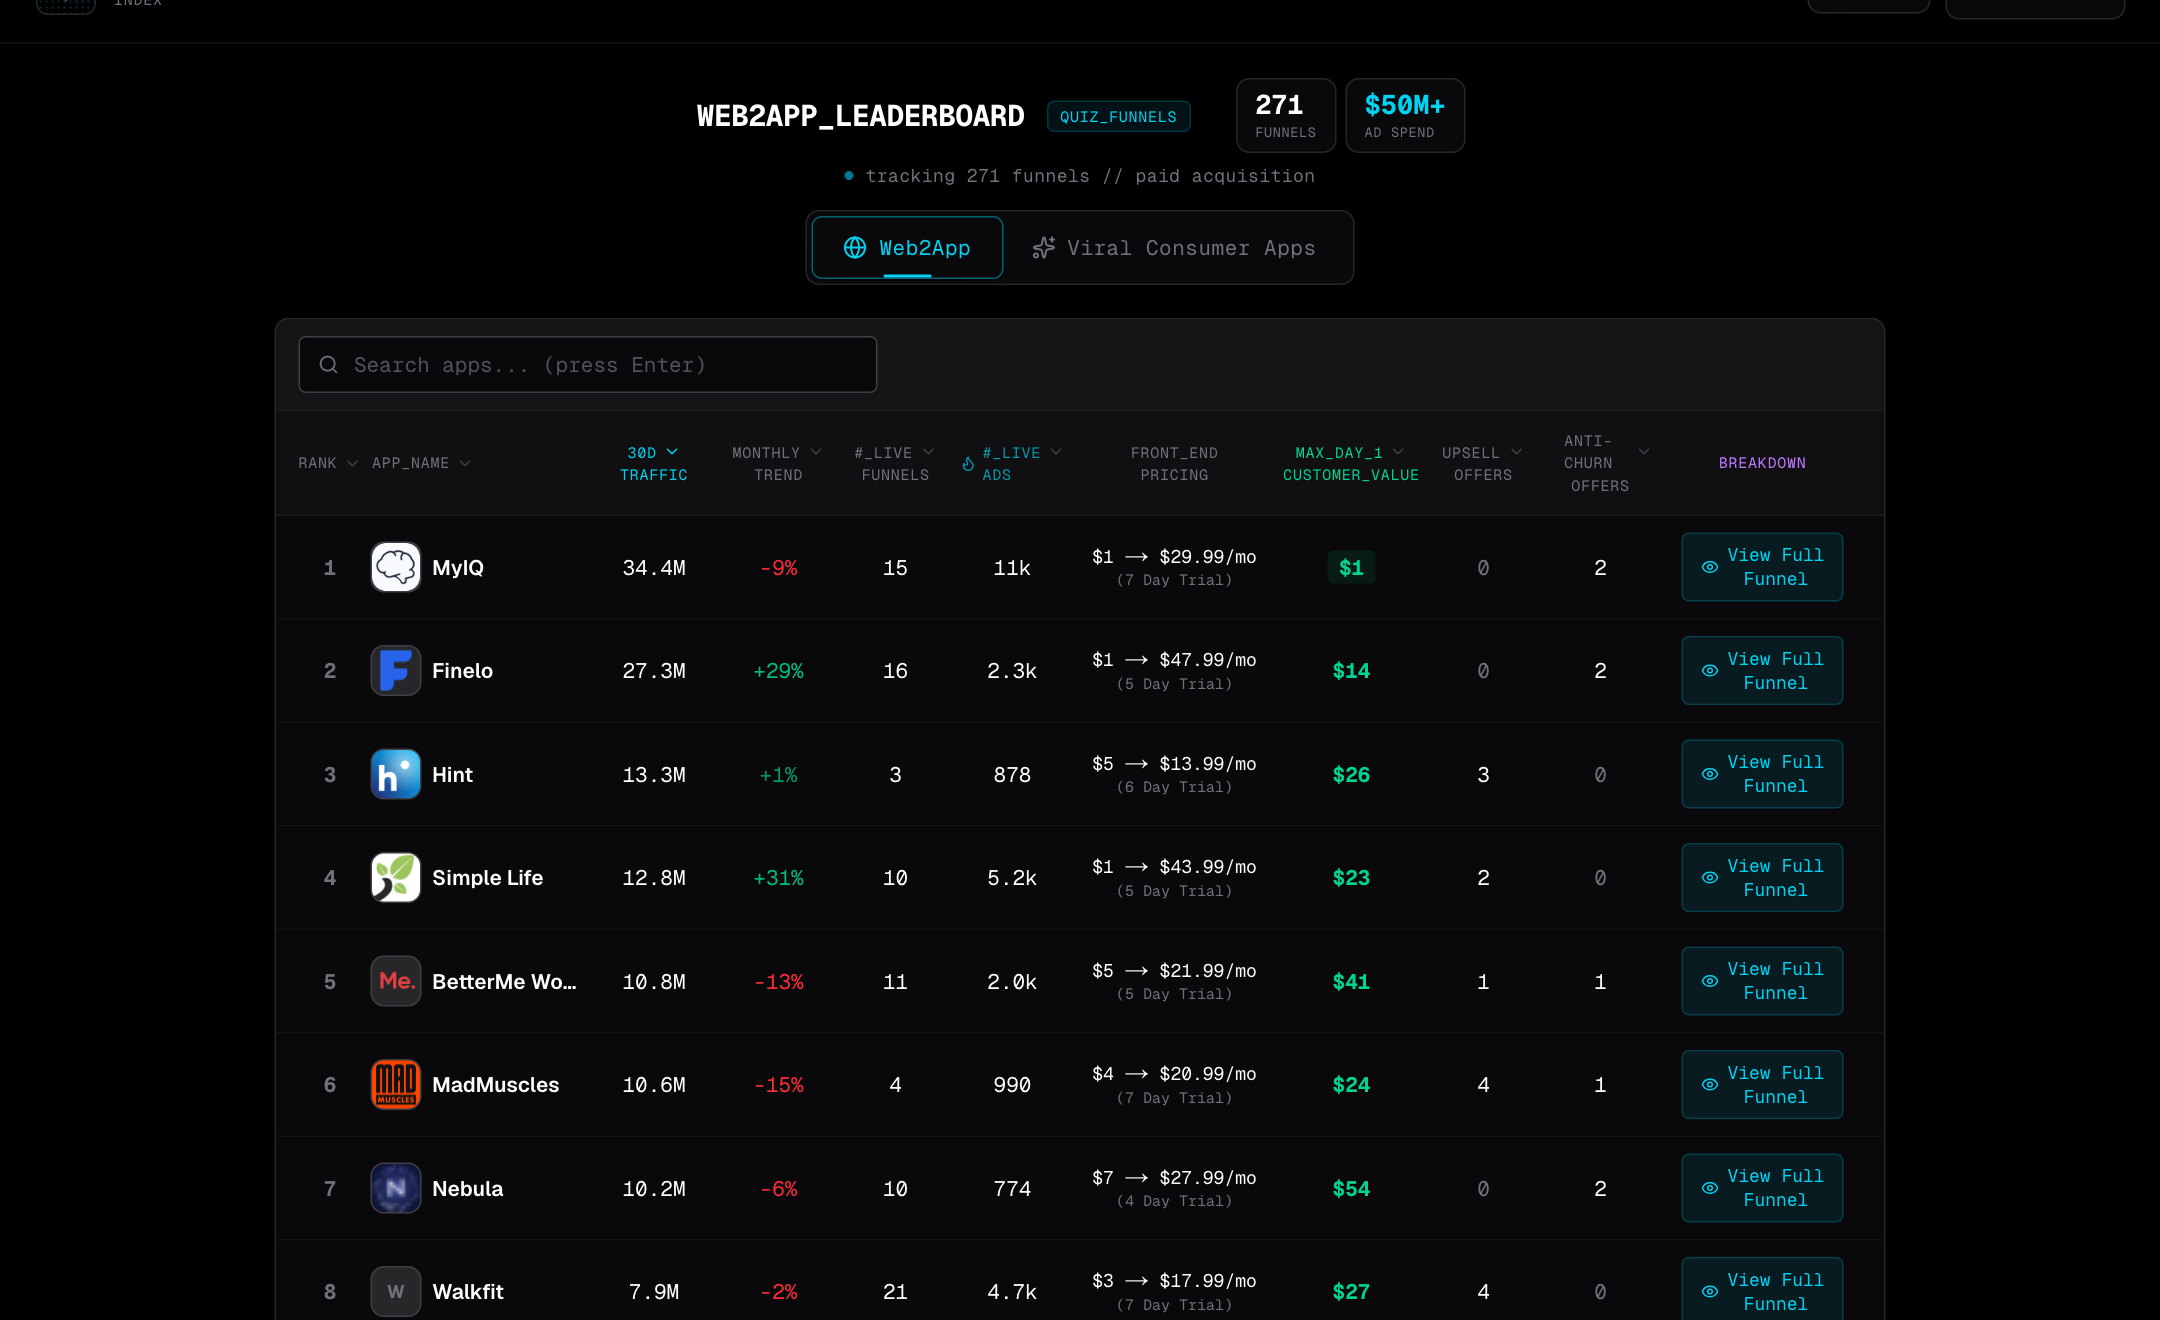Click eye icon in Finelo funnel button
The width and height of the screenshot is (2160, 1320).
click(1710, 671)
